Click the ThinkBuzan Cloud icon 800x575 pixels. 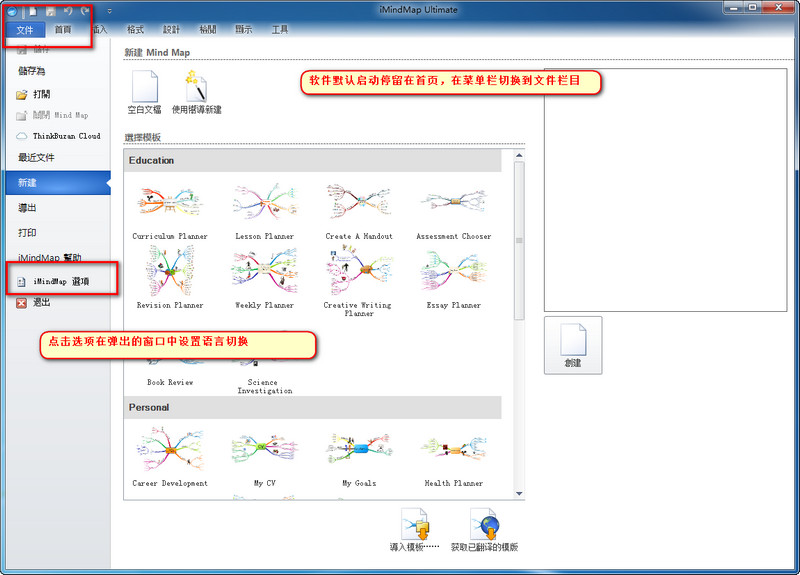point(21,136)
